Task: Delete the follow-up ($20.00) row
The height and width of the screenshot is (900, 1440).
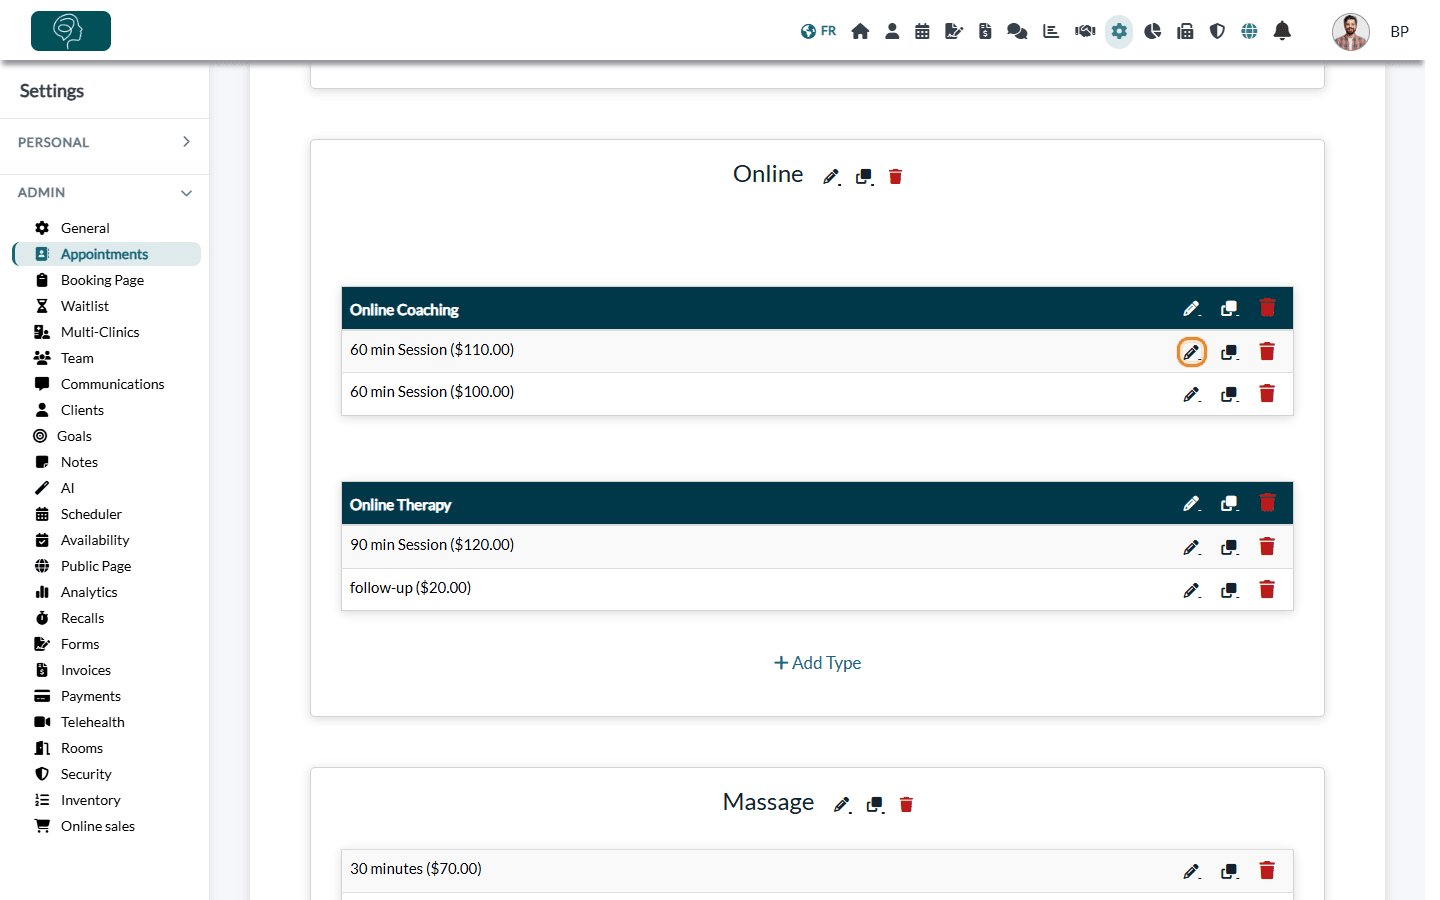Action: point(1267,590)
